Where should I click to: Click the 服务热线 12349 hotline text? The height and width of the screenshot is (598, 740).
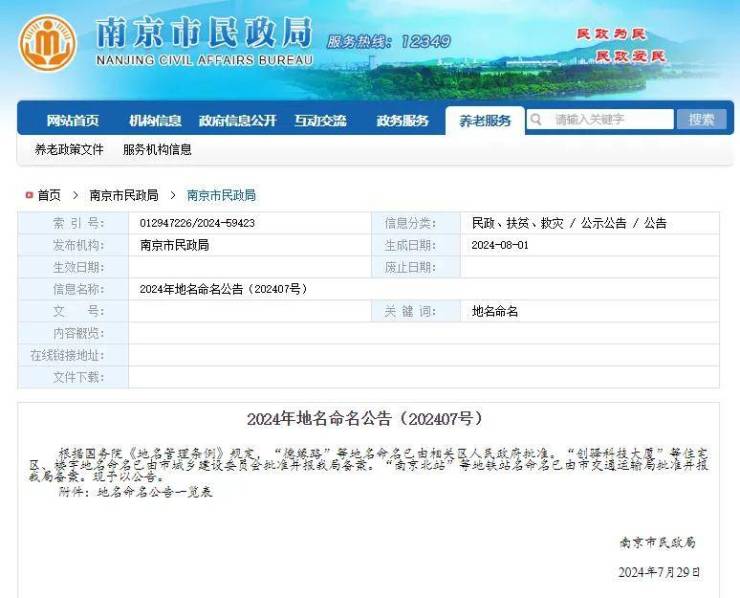(388, 42)
